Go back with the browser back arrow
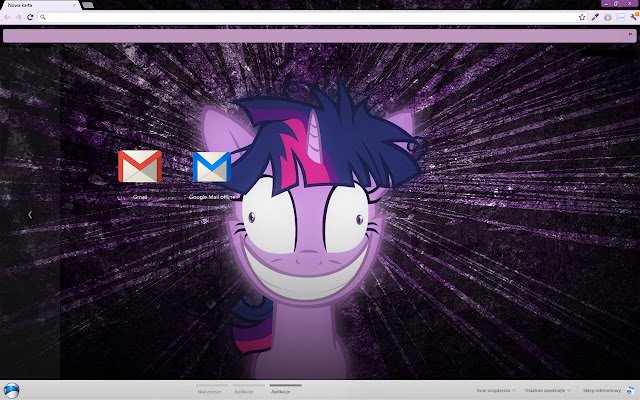Screen dimensions: 640x400 (7, 17)
